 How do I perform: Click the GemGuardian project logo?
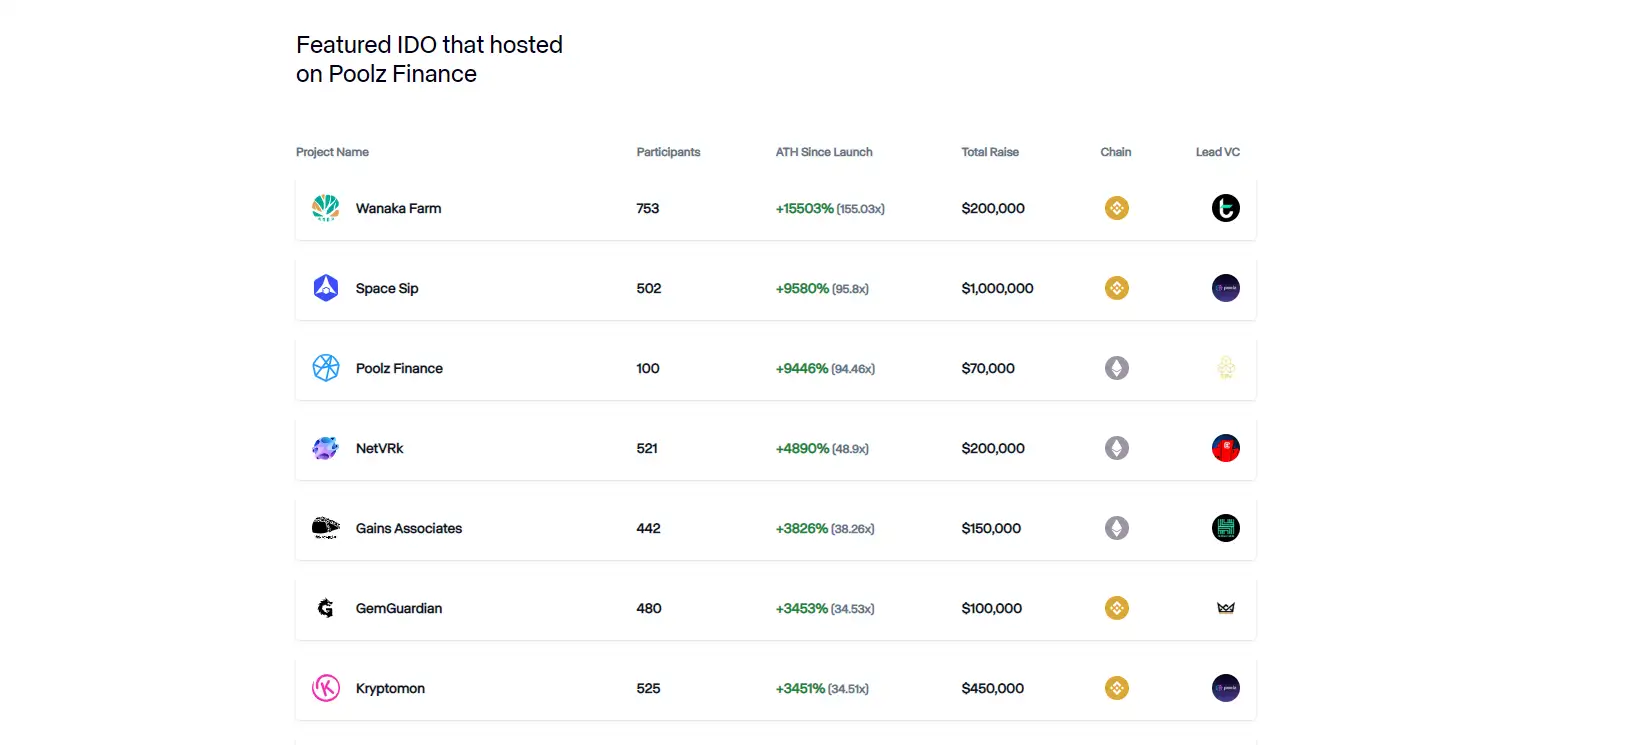coord(326,608)
